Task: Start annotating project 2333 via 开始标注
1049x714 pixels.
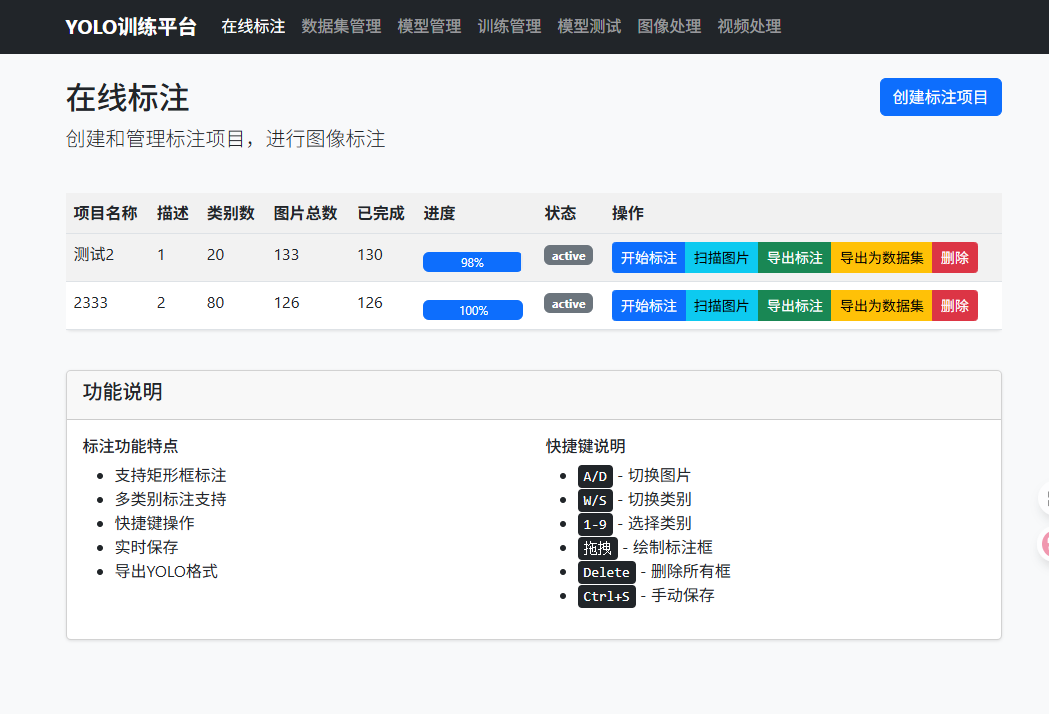Action: (x=648, y=305)
